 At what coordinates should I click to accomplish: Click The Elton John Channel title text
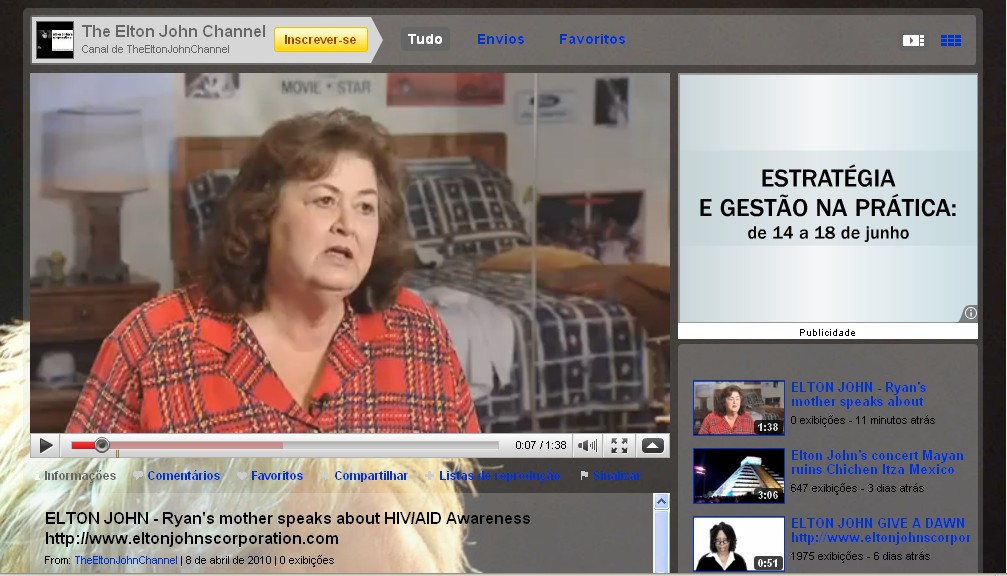click(x=173, y=31)
